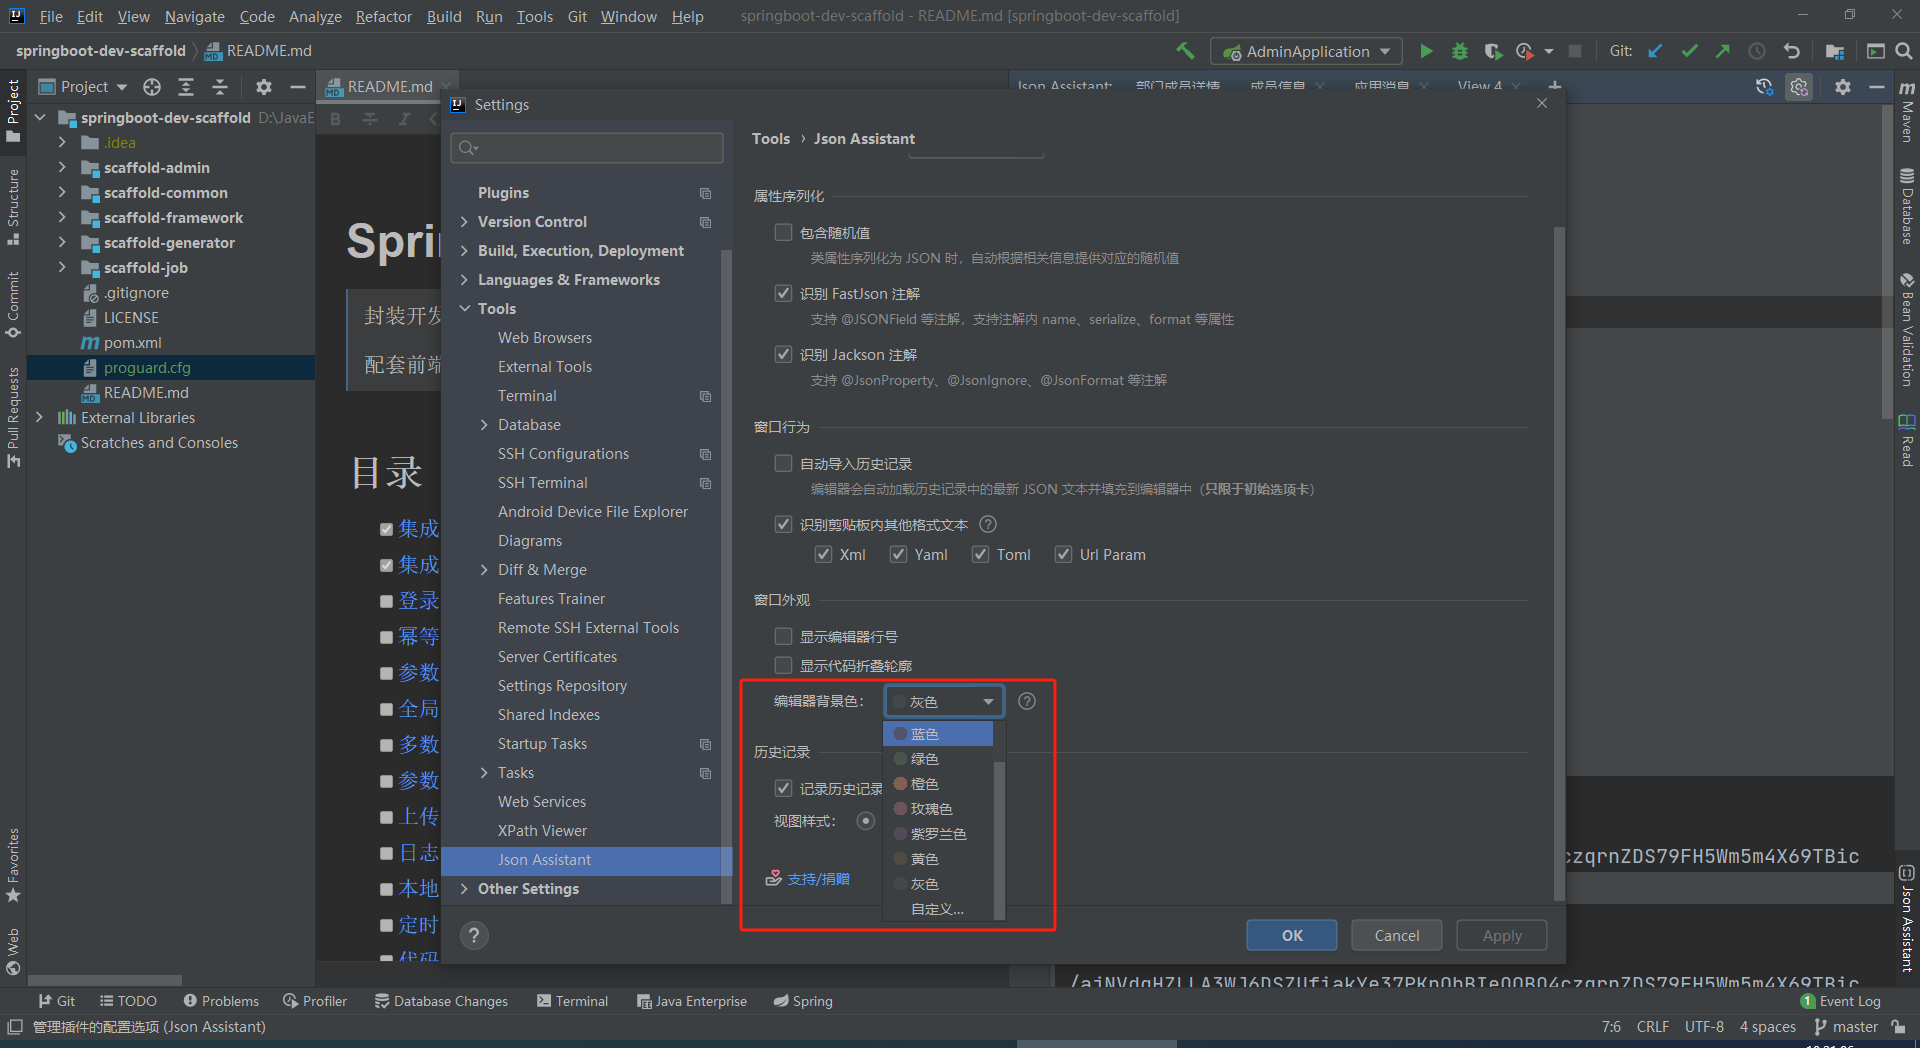Run the AdminApplication configuration

(1425, 51)
